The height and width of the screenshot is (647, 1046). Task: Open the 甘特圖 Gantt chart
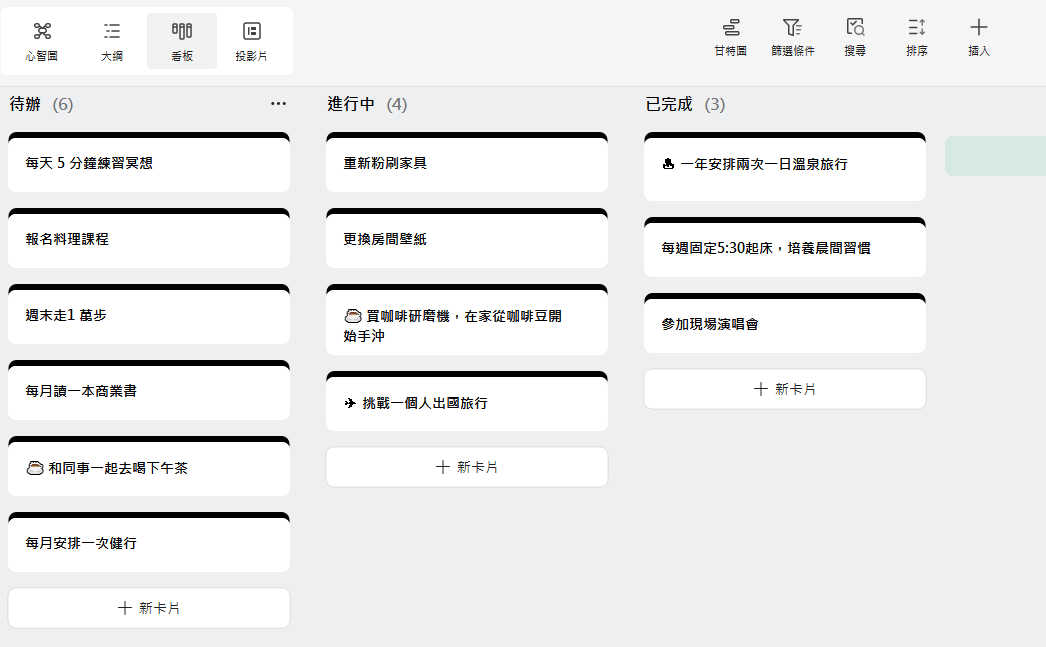730,38
